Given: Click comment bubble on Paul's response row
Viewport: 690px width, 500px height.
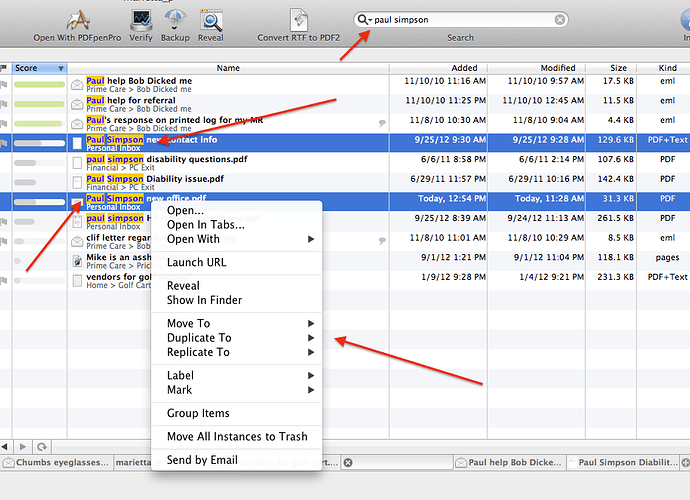Looking at the screenshot, I should tap(382, 124).
